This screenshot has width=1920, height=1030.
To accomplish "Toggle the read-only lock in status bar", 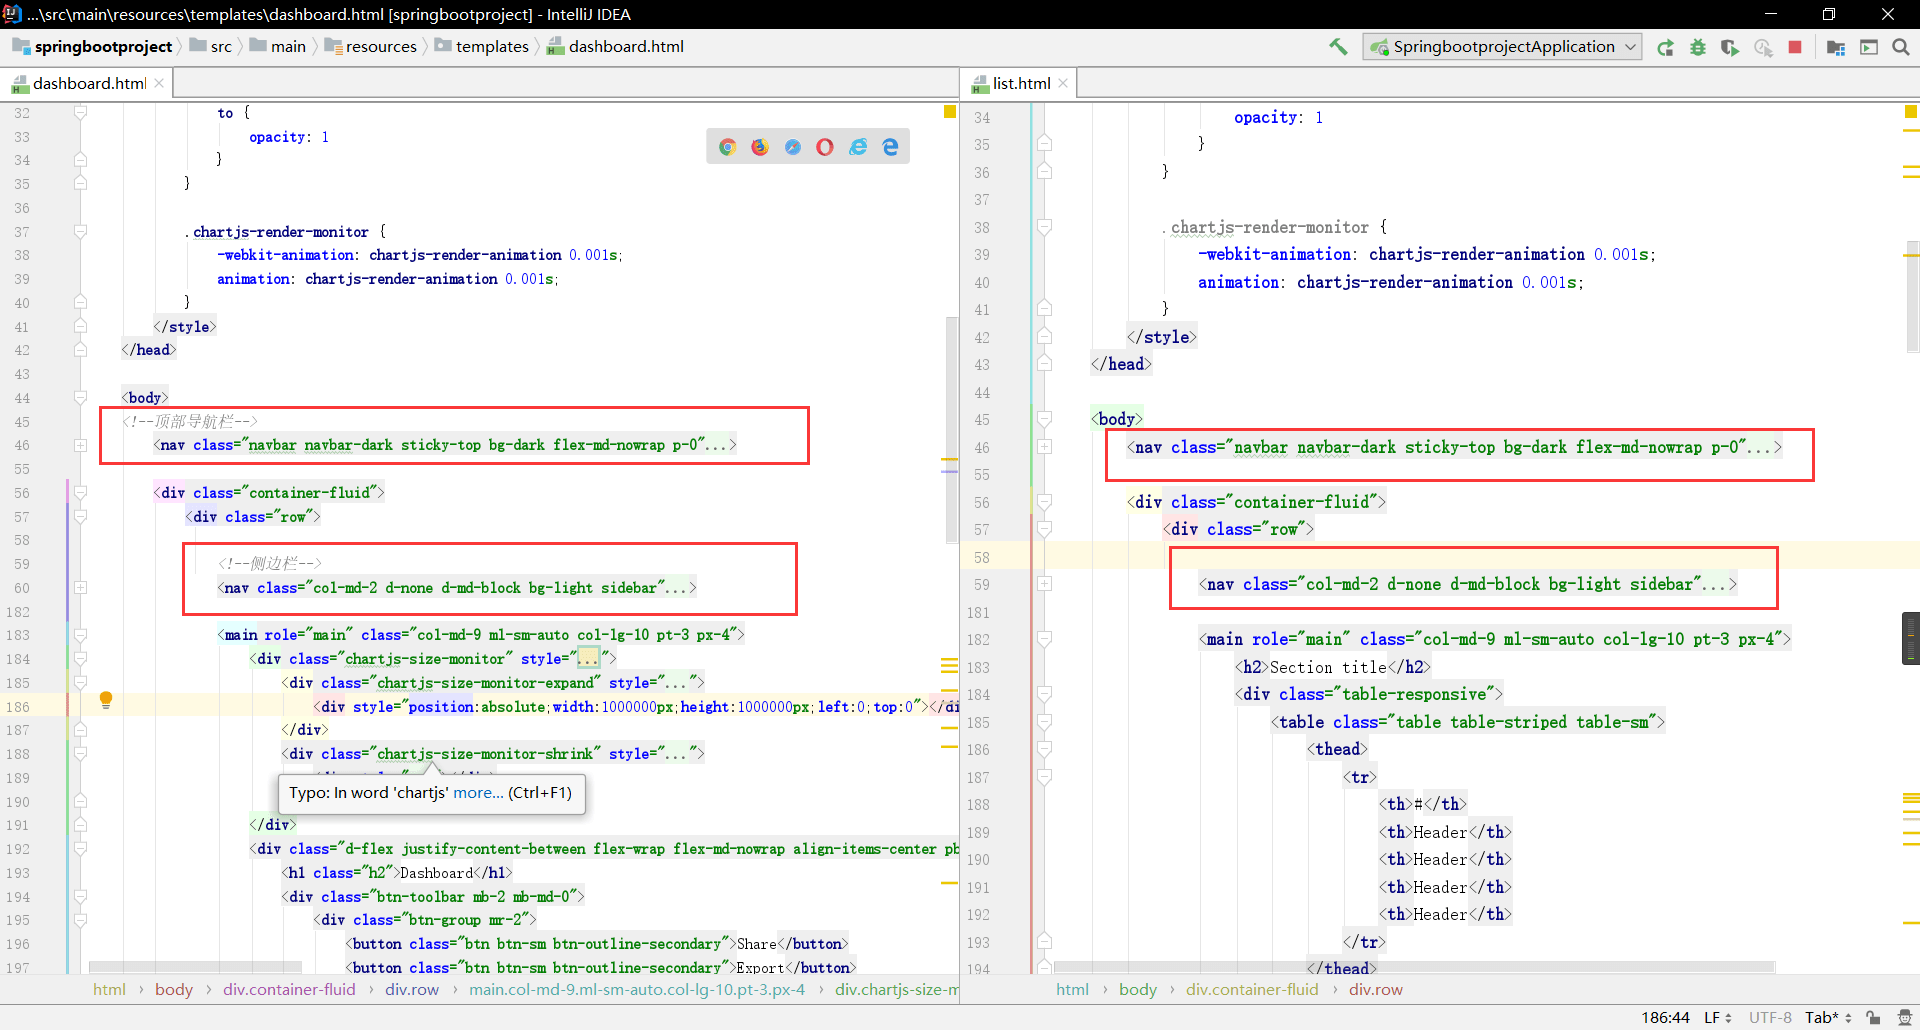I will point(1873,1017).
